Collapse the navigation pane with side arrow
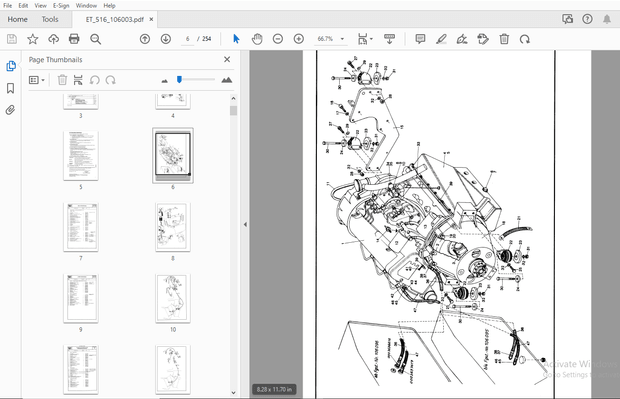Viewport: 620px width, 399px height. click(245, 224)
